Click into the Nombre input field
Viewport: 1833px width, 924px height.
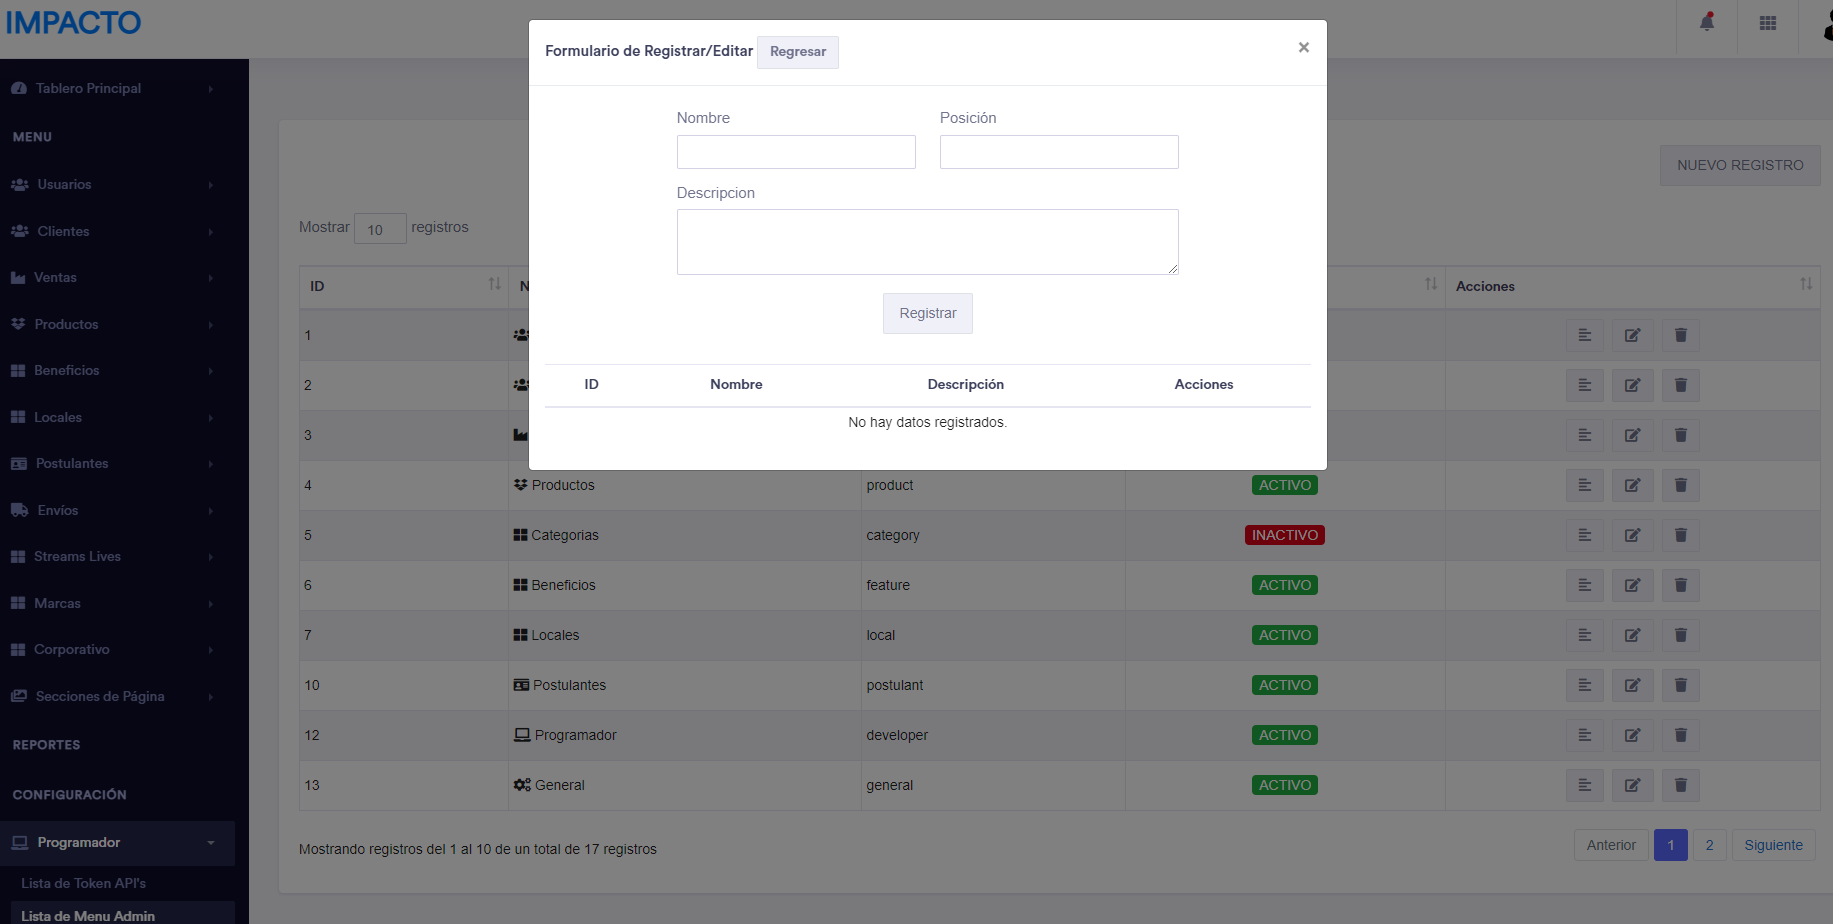796,152
